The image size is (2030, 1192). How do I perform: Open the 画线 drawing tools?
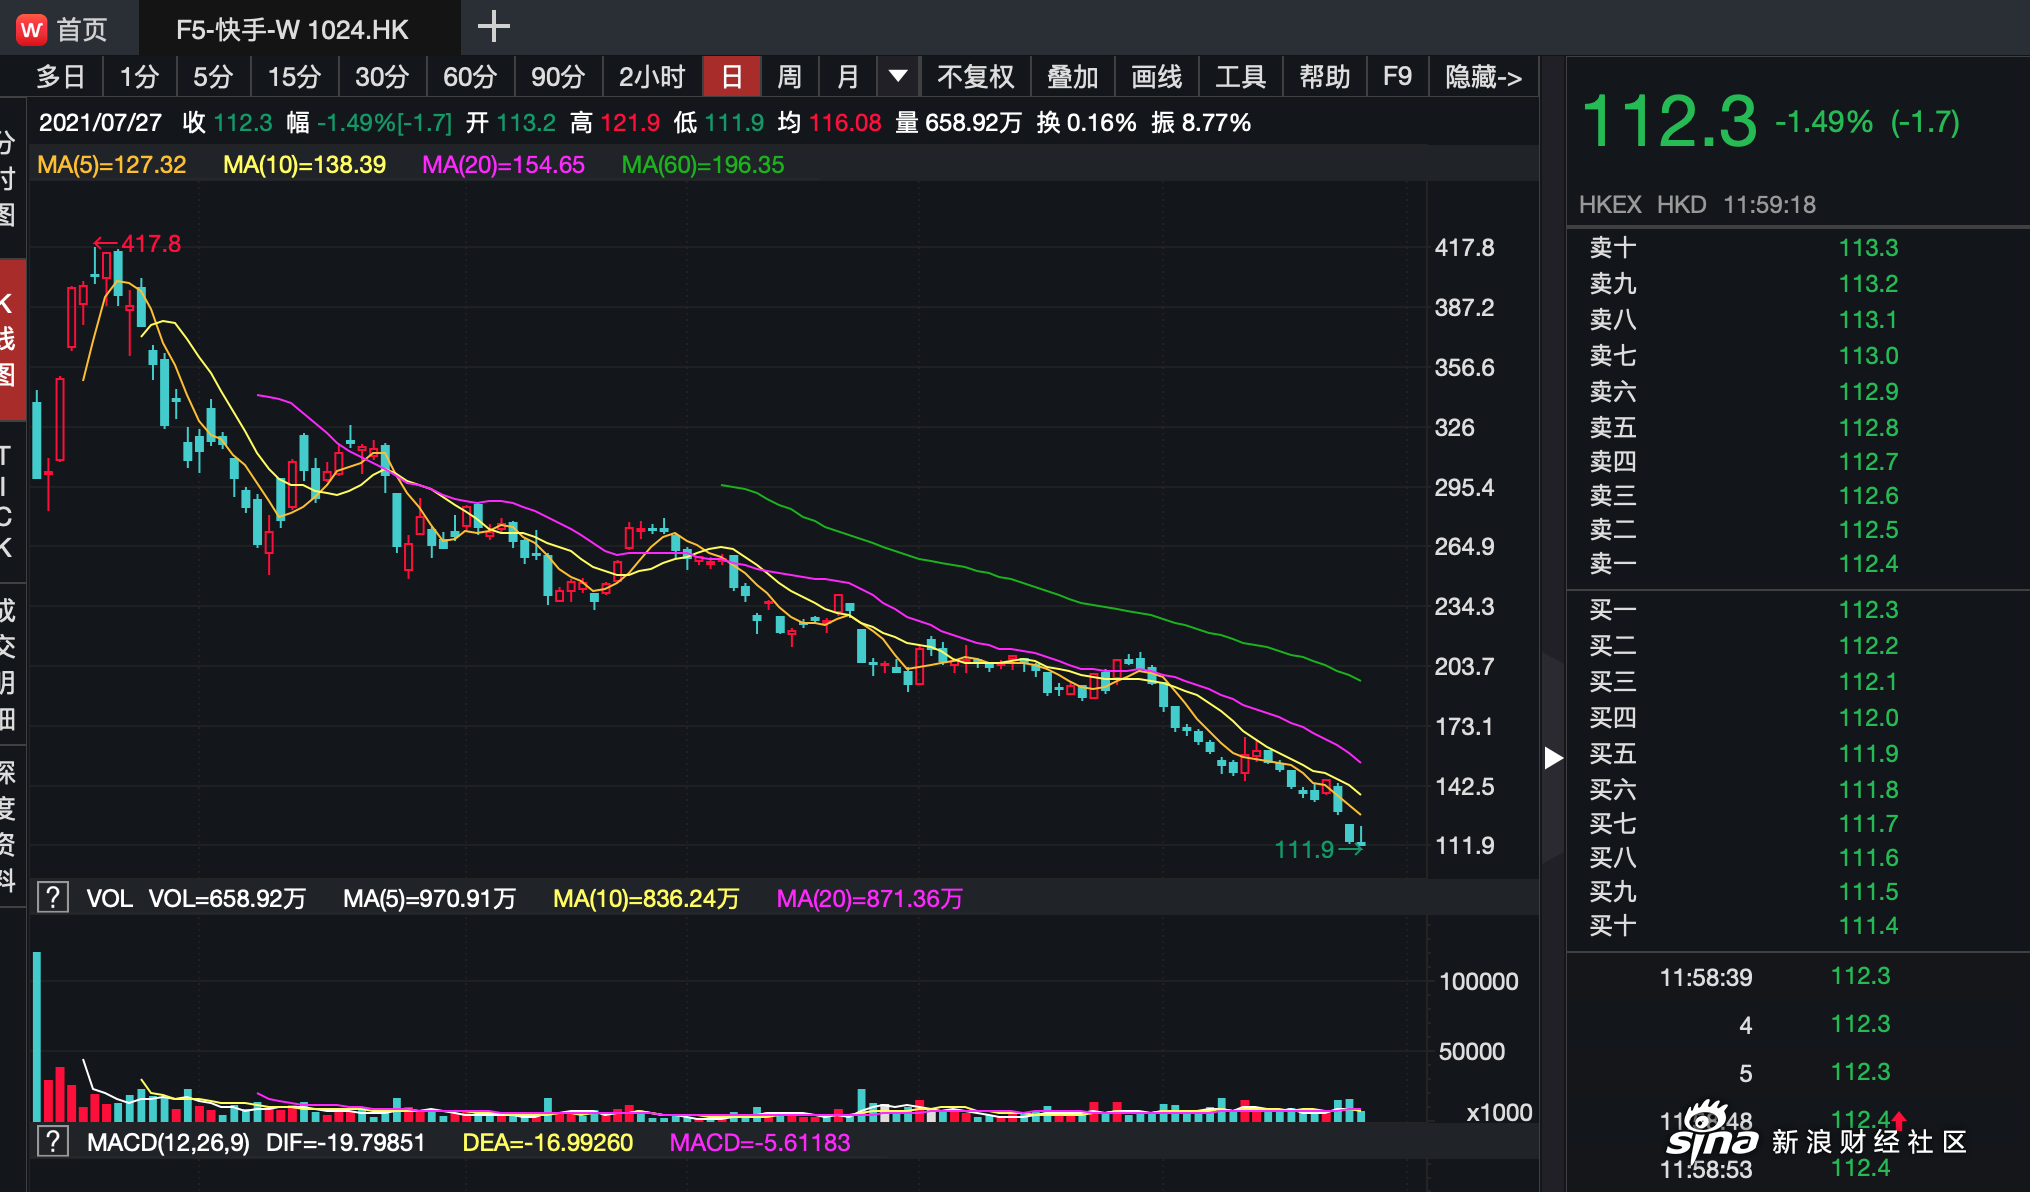[1156, 77]
